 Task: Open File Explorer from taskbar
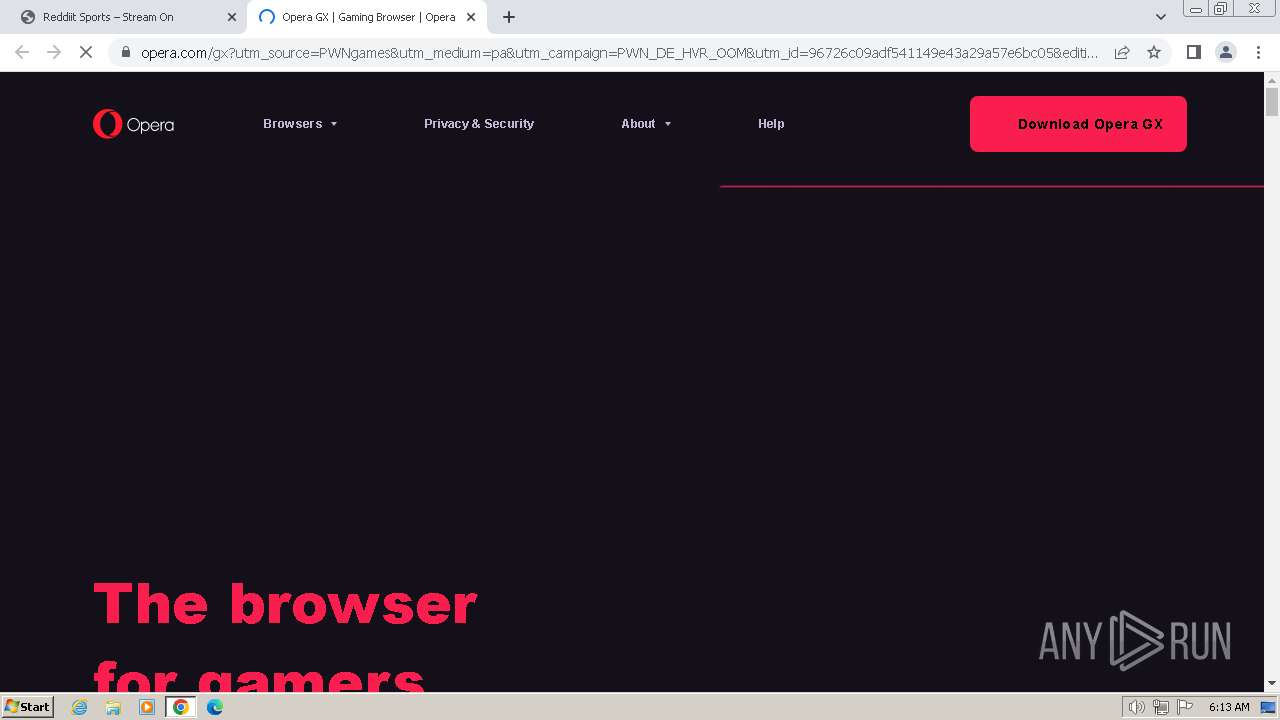pos(113,707)
